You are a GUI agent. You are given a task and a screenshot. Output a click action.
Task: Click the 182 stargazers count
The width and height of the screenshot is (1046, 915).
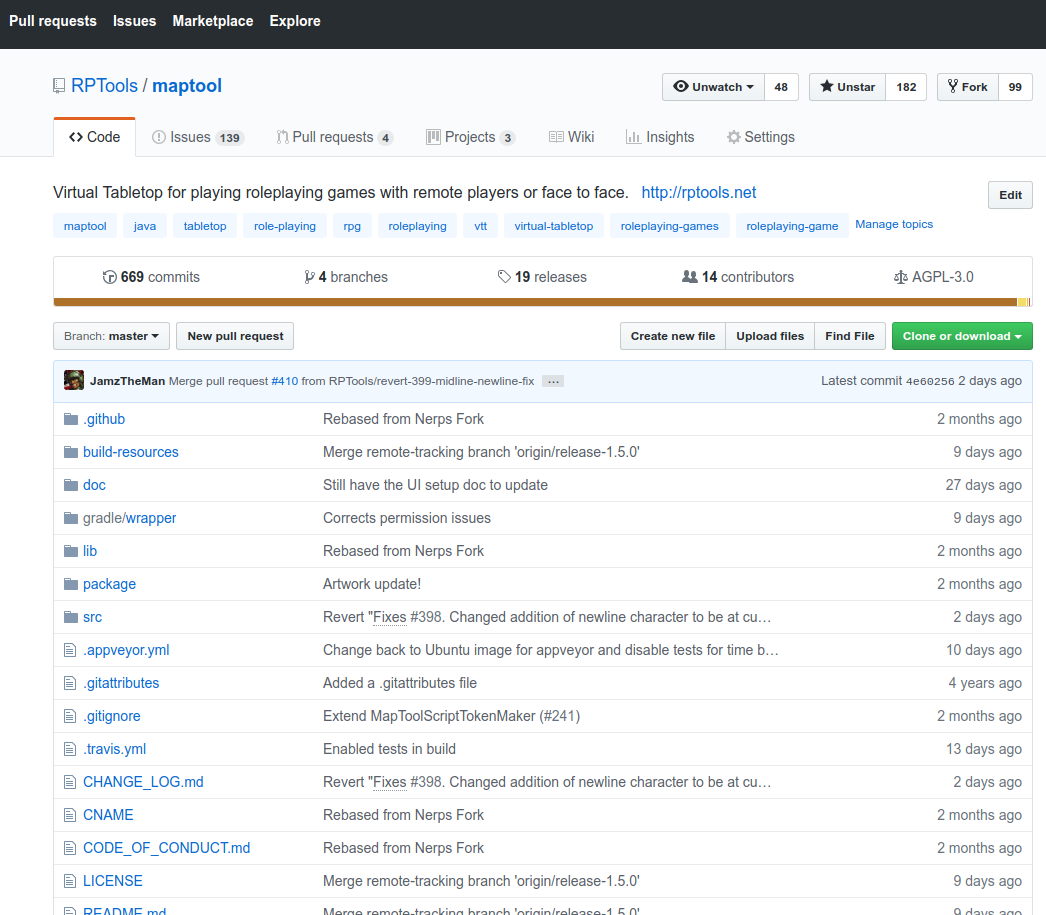tap(906, 87)
